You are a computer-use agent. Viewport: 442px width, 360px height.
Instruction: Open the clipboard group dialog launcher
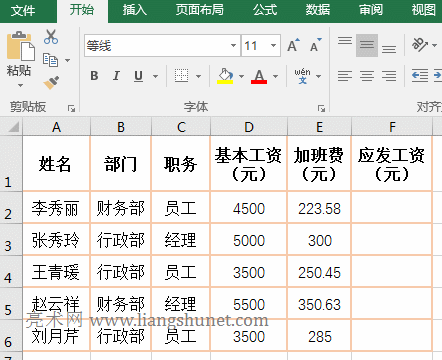tap(71, 108)
